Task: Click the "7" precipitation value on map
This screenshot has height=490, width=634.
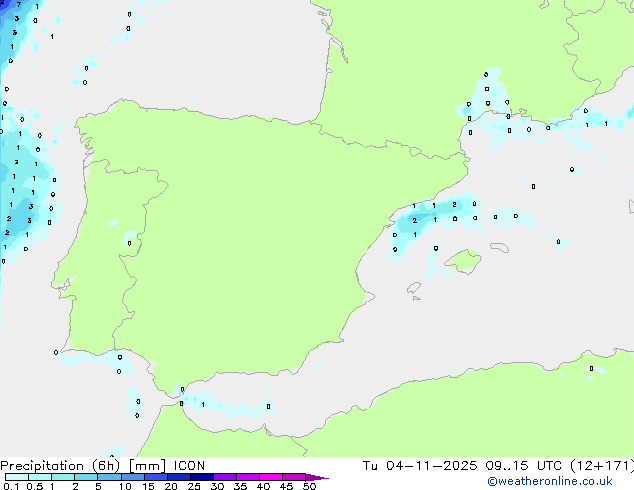Action: pyautogui.click(x=19, y=4)
